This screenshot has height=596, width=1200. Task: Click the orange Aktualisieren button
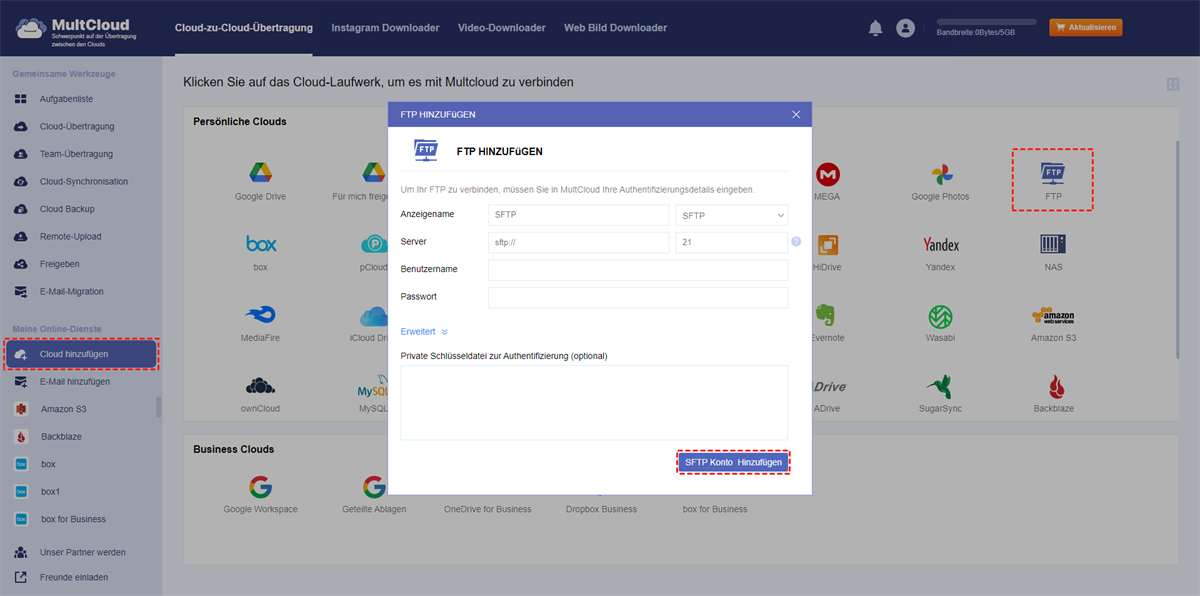1085,28
